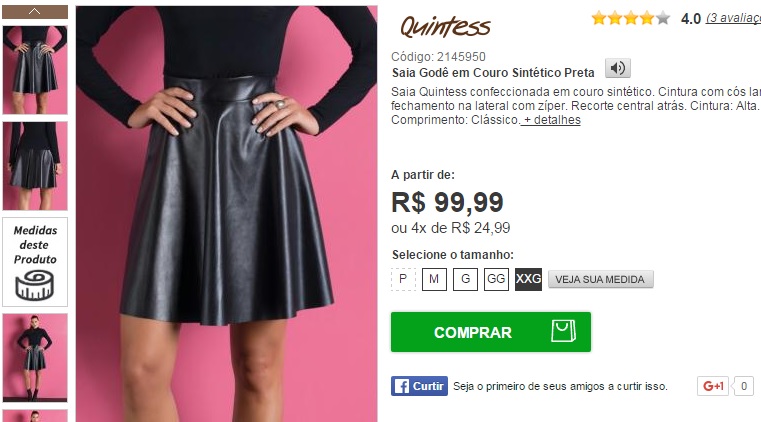Click the Quintess brand logo
This screenshot has width=761, height=422.
coord(445,27)
